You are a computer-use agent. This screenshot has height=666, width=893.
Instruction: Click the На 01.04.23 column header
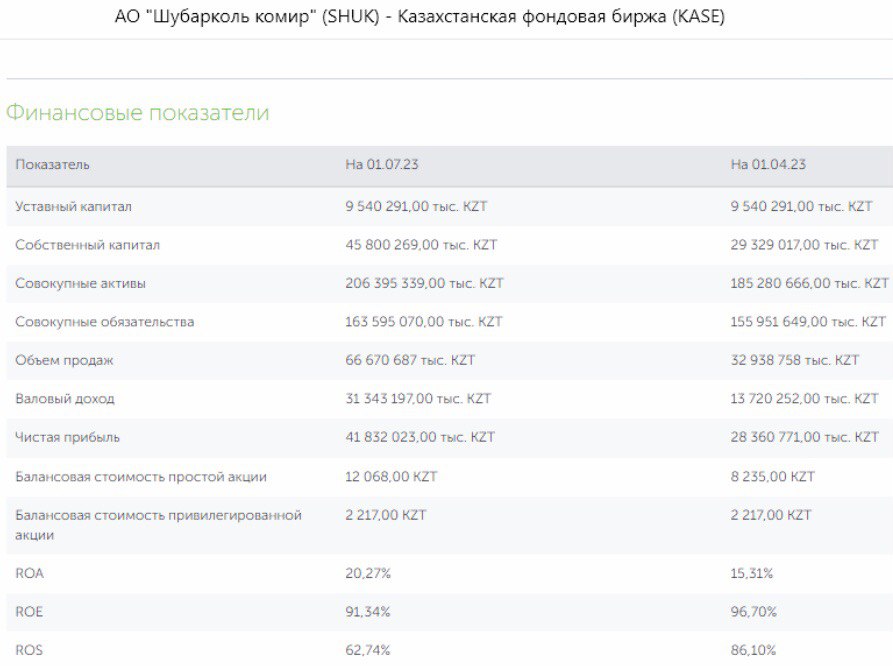[x=768, y=165]
